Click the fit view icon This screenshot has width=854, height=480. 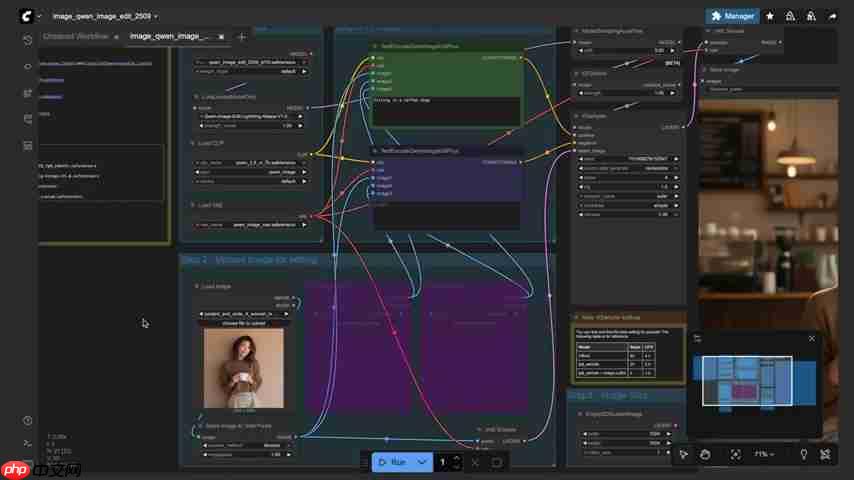pos(735,454)
